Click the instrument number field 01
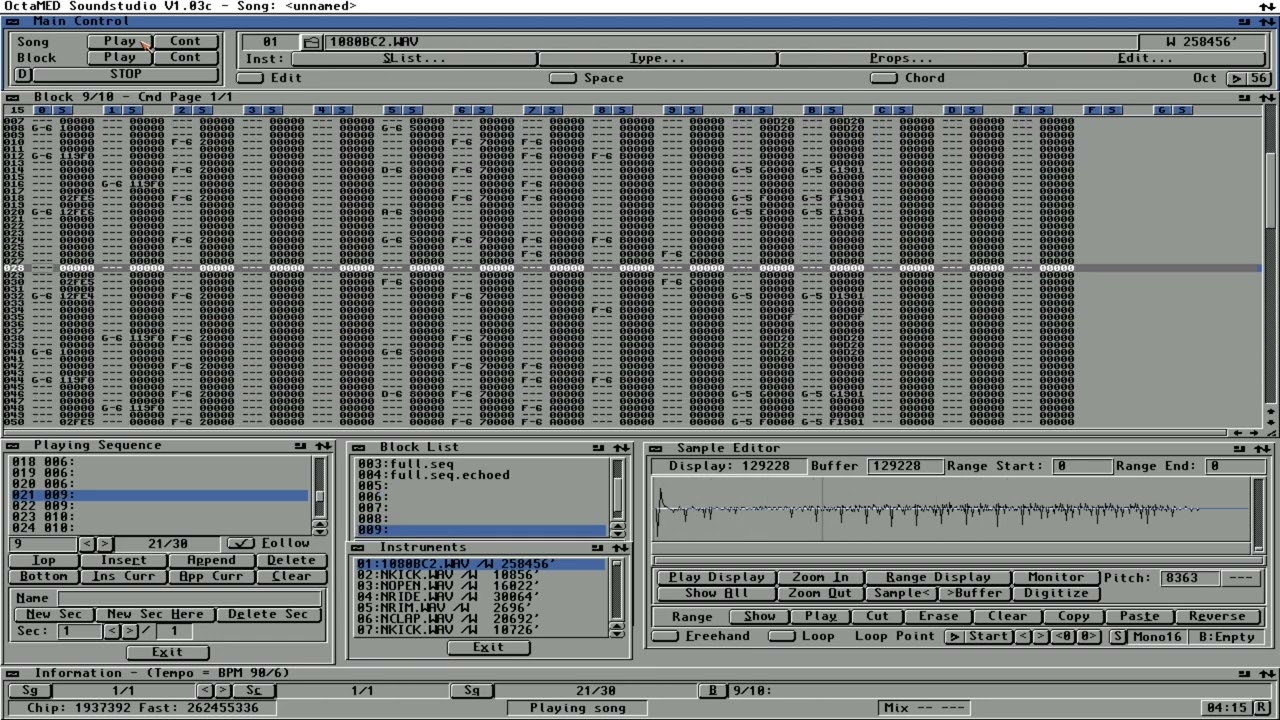Image resolution: width=1280 pixels, height=720 pixels. [x=270, y=42]
